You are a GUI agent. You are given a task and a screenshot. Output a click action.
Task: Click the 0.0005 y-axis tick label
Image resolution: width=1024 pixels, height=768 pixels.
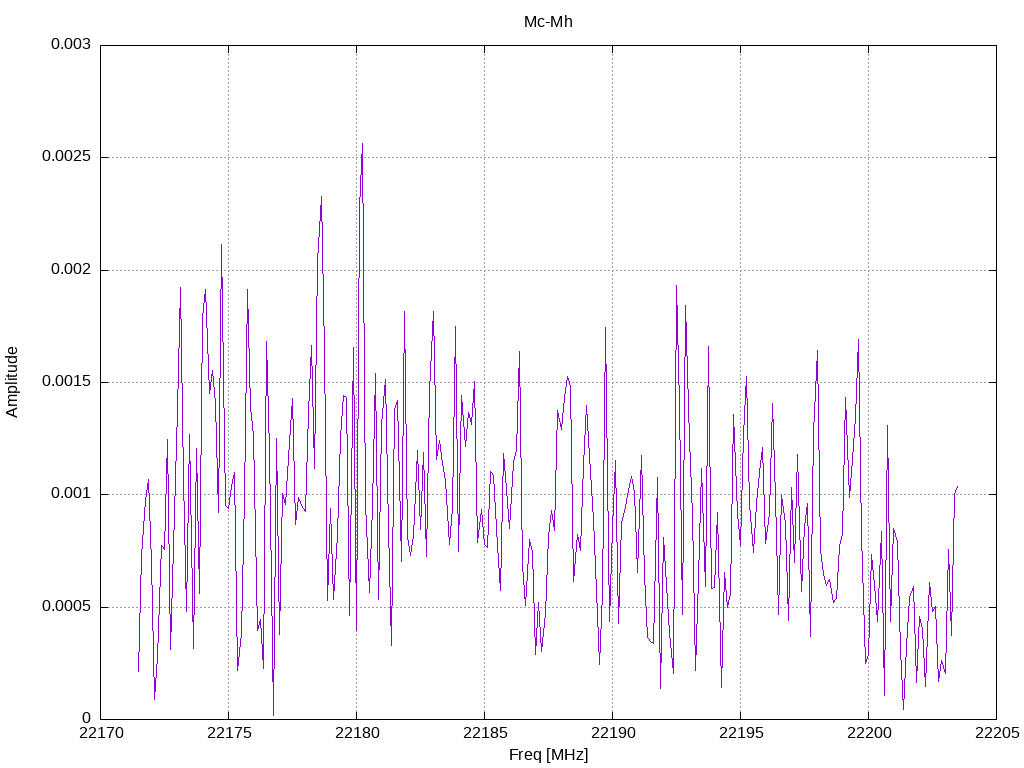click(66, 607)
